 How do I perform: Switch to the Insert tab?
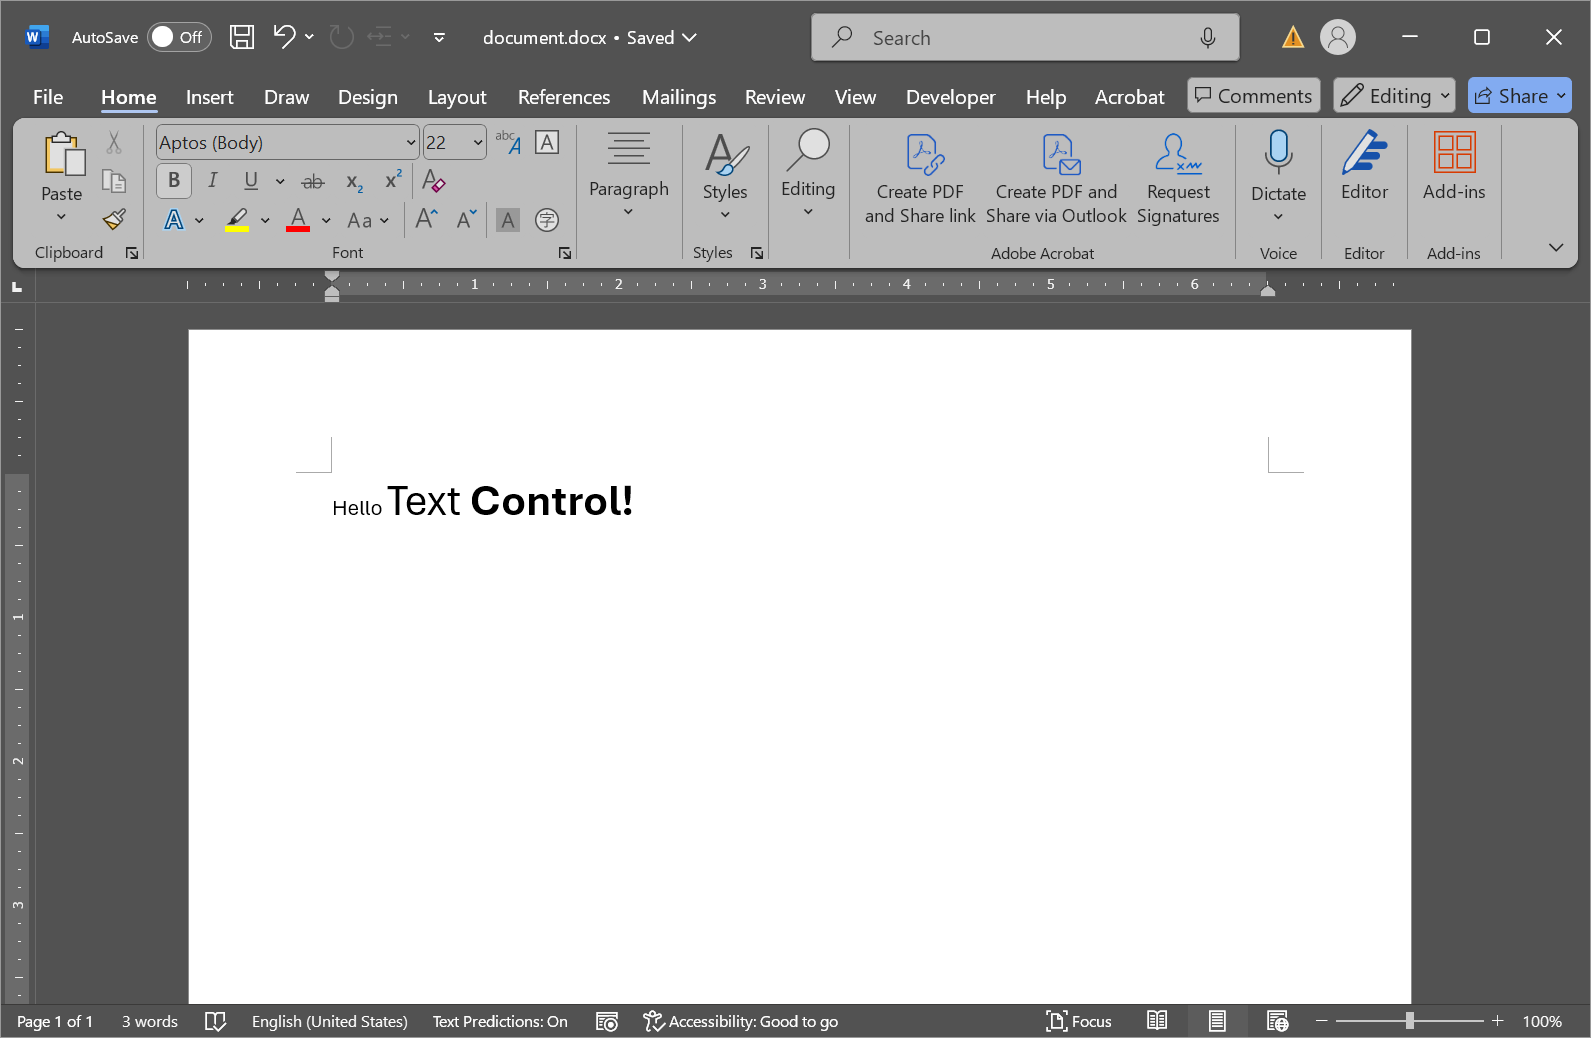pyautogui.click(x=209, y=97)
